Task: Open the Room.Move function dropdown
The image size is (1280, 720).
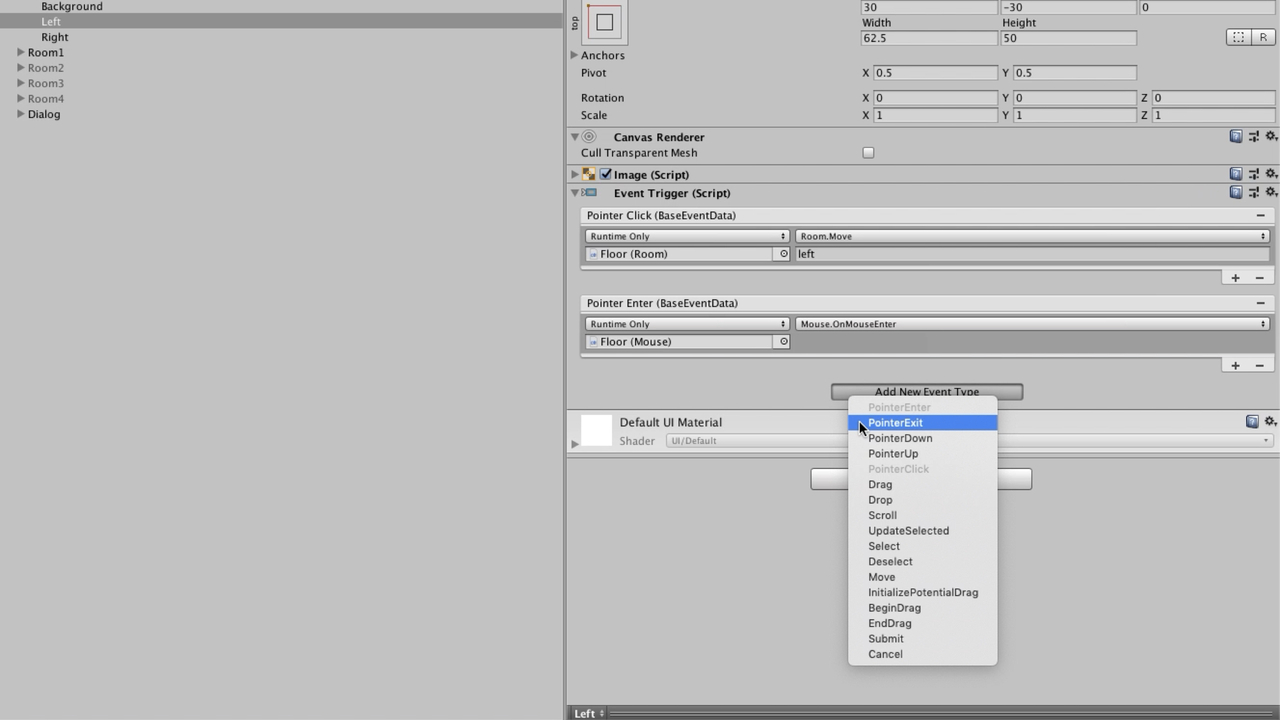Action: coord(1031,236)
